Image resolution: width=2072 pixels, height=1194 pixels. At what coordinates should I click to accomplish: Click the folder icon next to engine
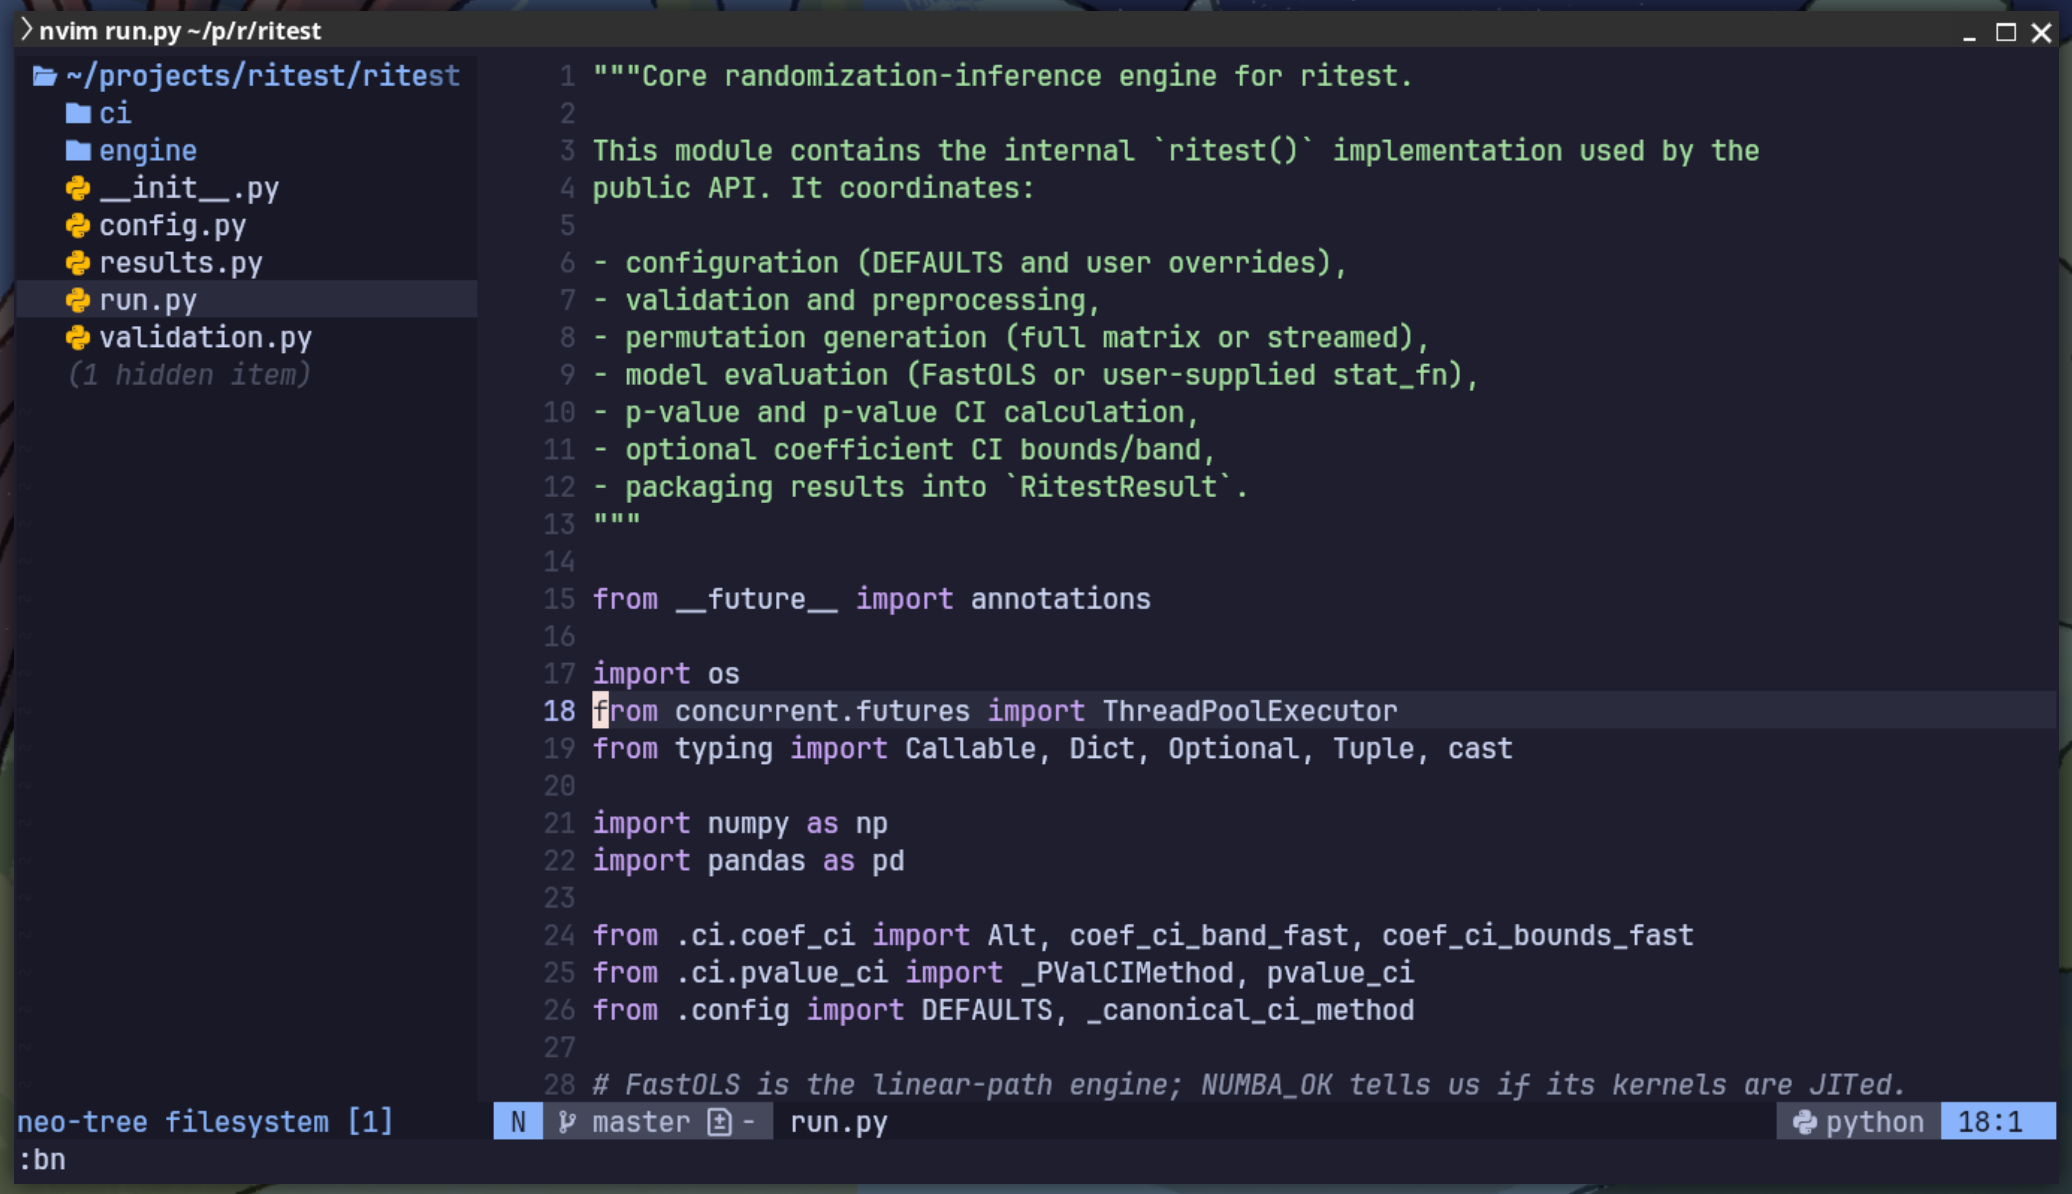(79, 149)
